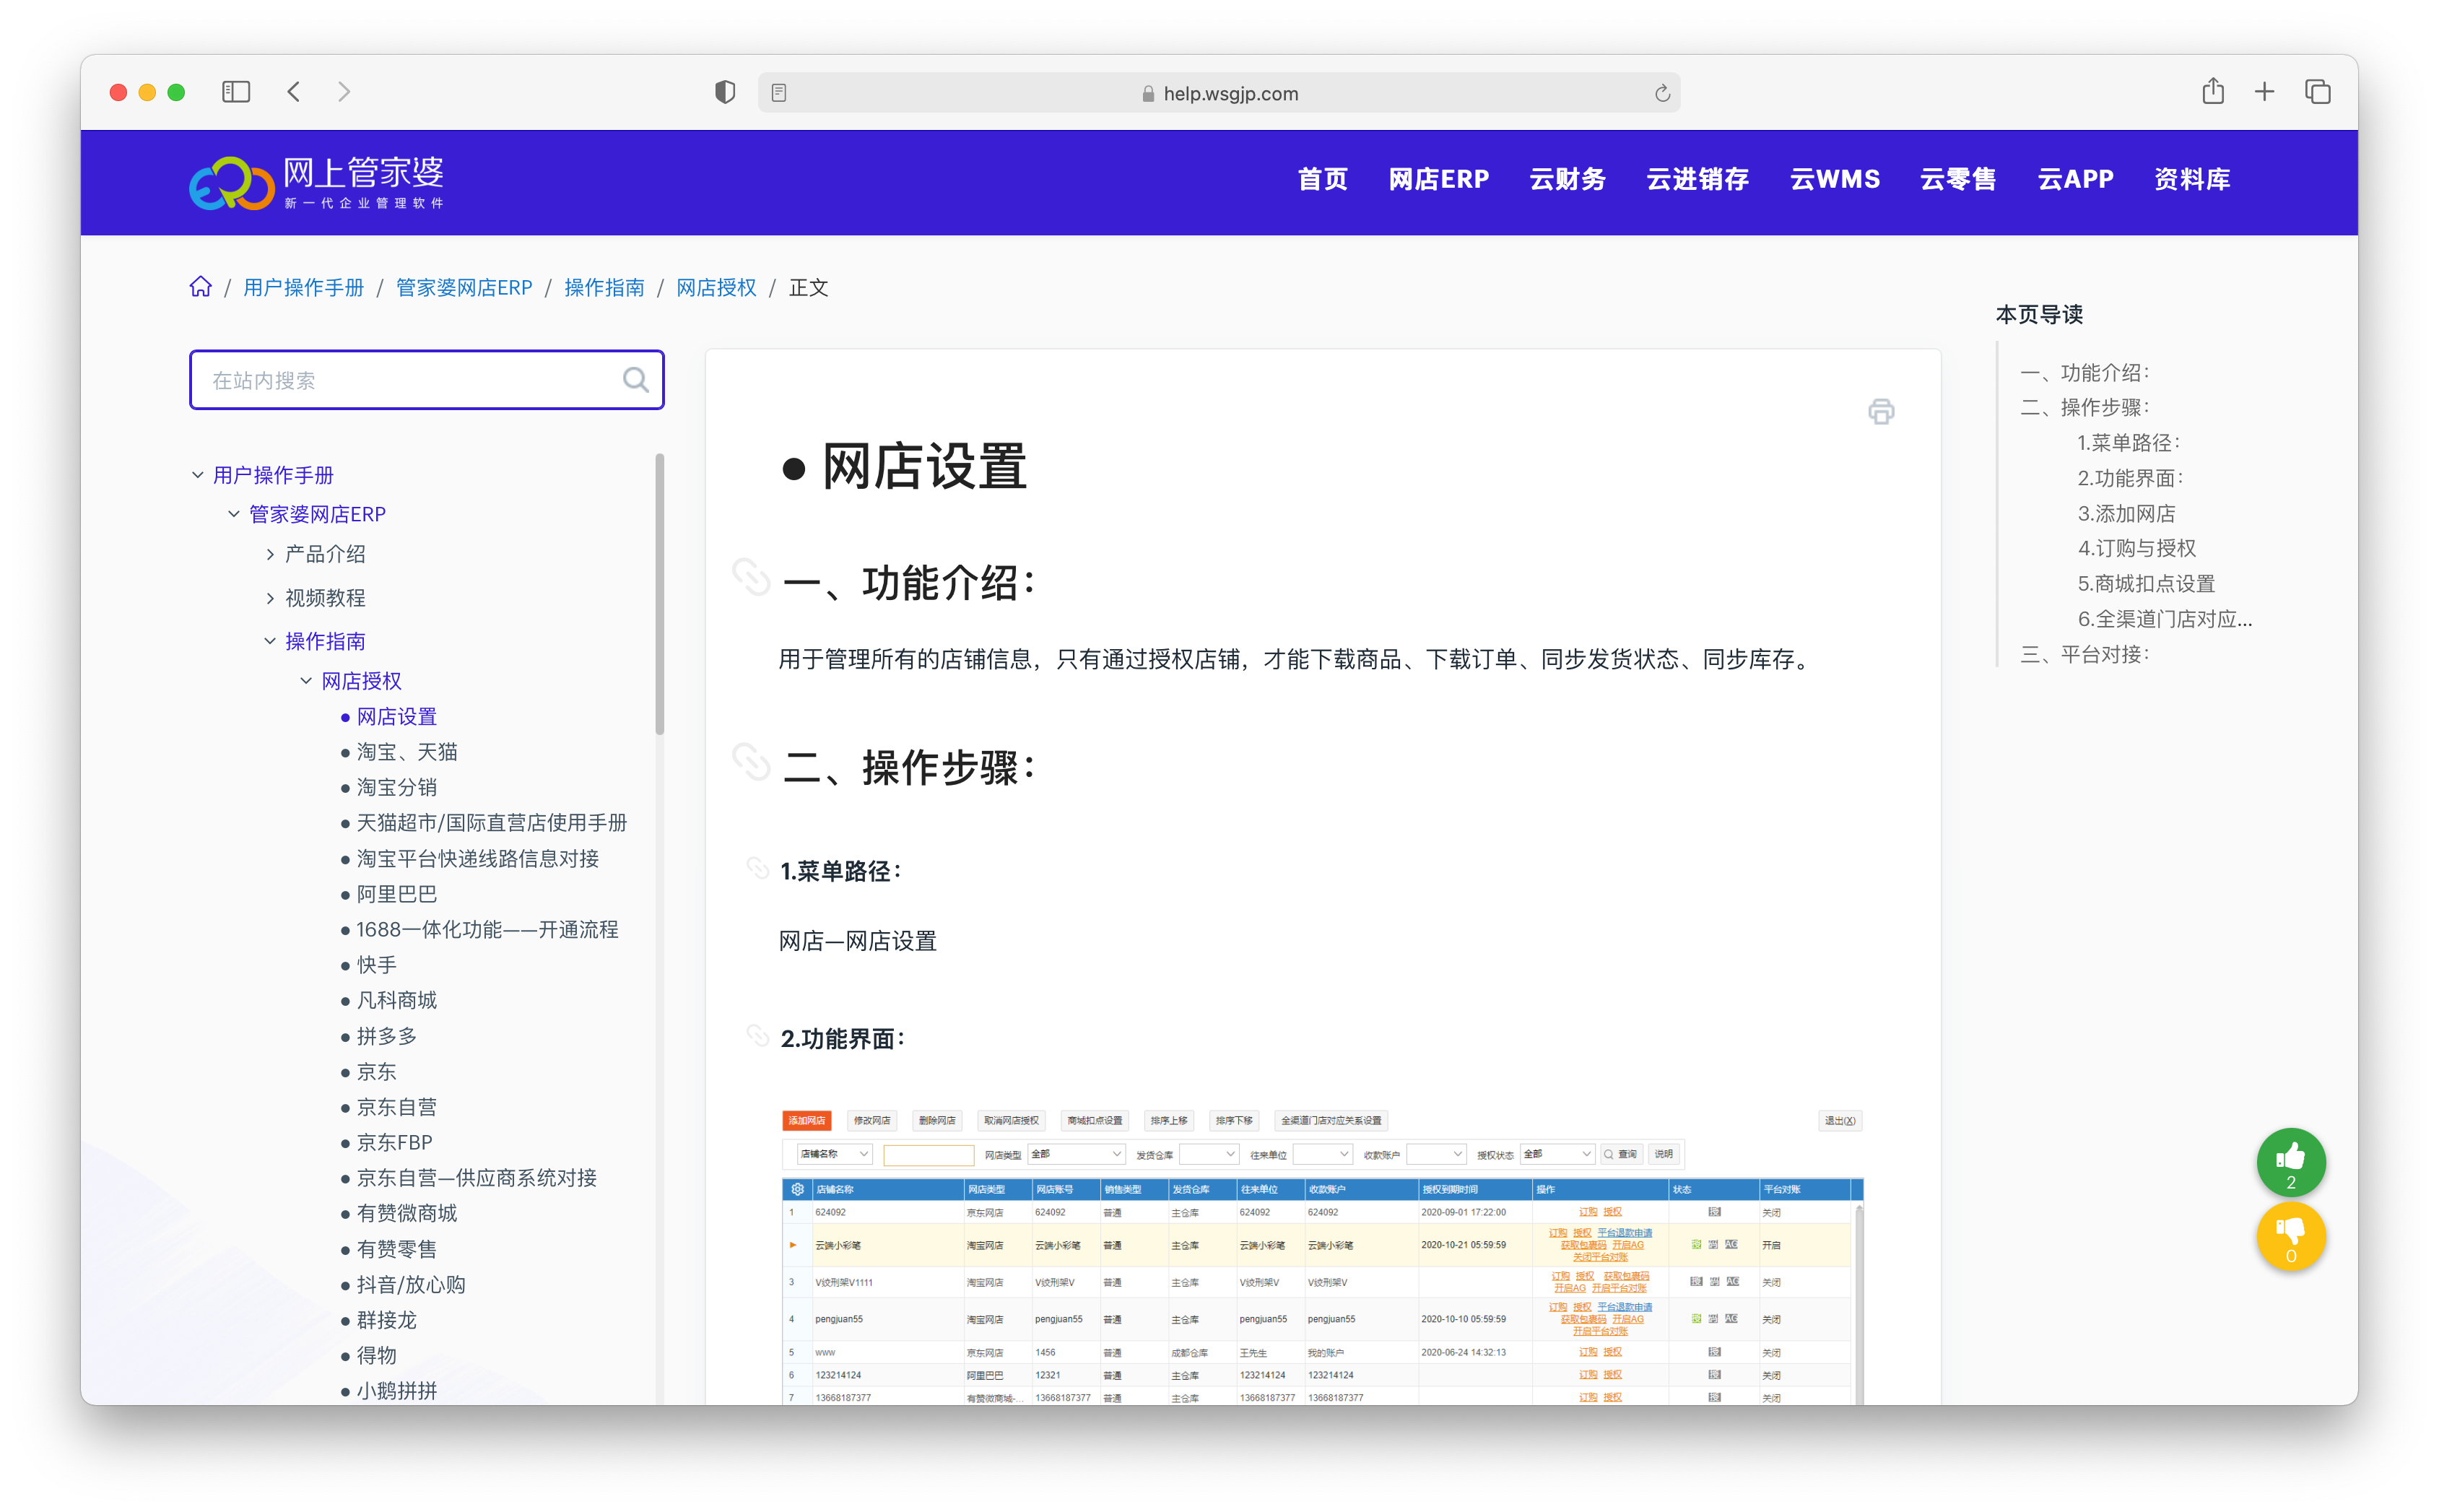Click the privacy shield icon
The image size is (2439, 1512).
coord(725,92)
